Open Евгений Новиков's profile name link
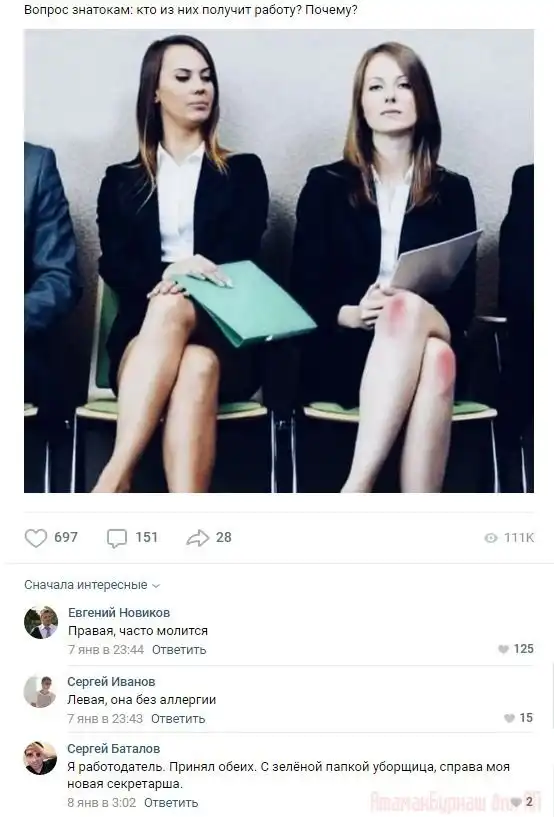 119,613
